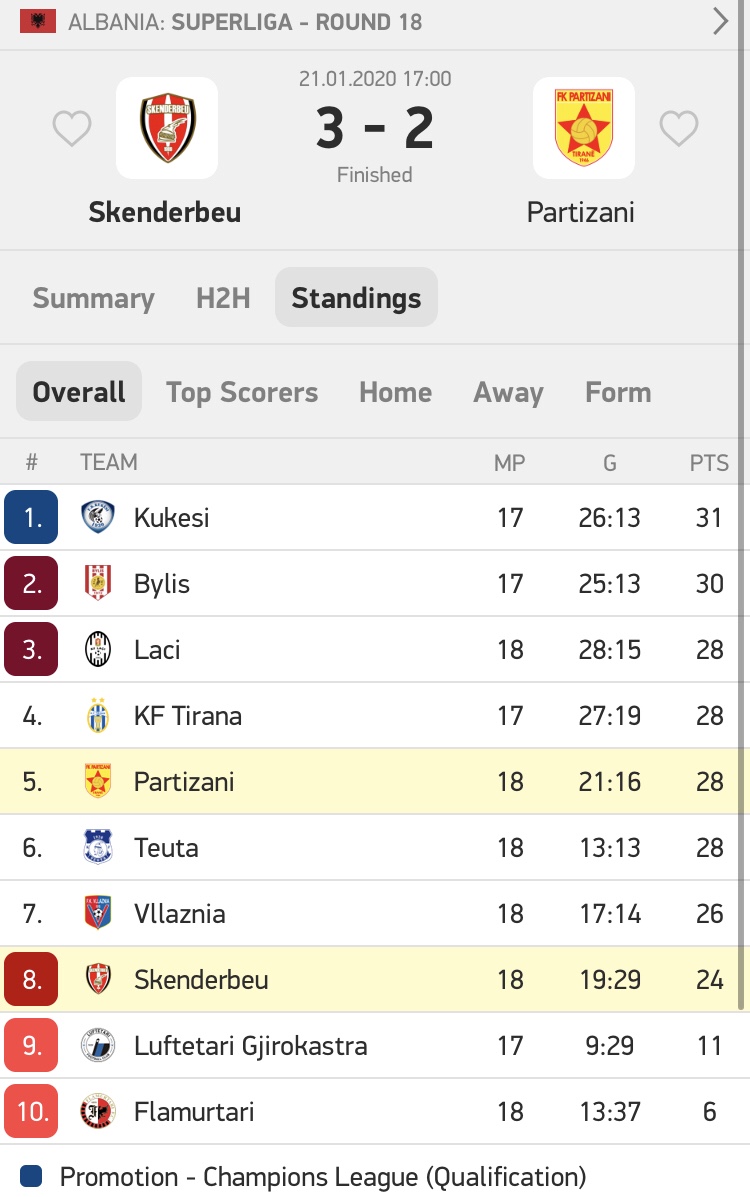Open the Albania Superliga Round 18 header
Viewport: 750px width, 1197px height.
point(245,22)
